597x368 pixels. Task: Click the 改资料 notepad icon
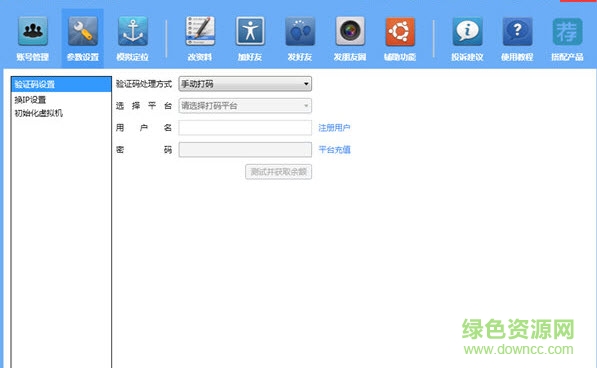pyautogui.click(x=200, y=31)
